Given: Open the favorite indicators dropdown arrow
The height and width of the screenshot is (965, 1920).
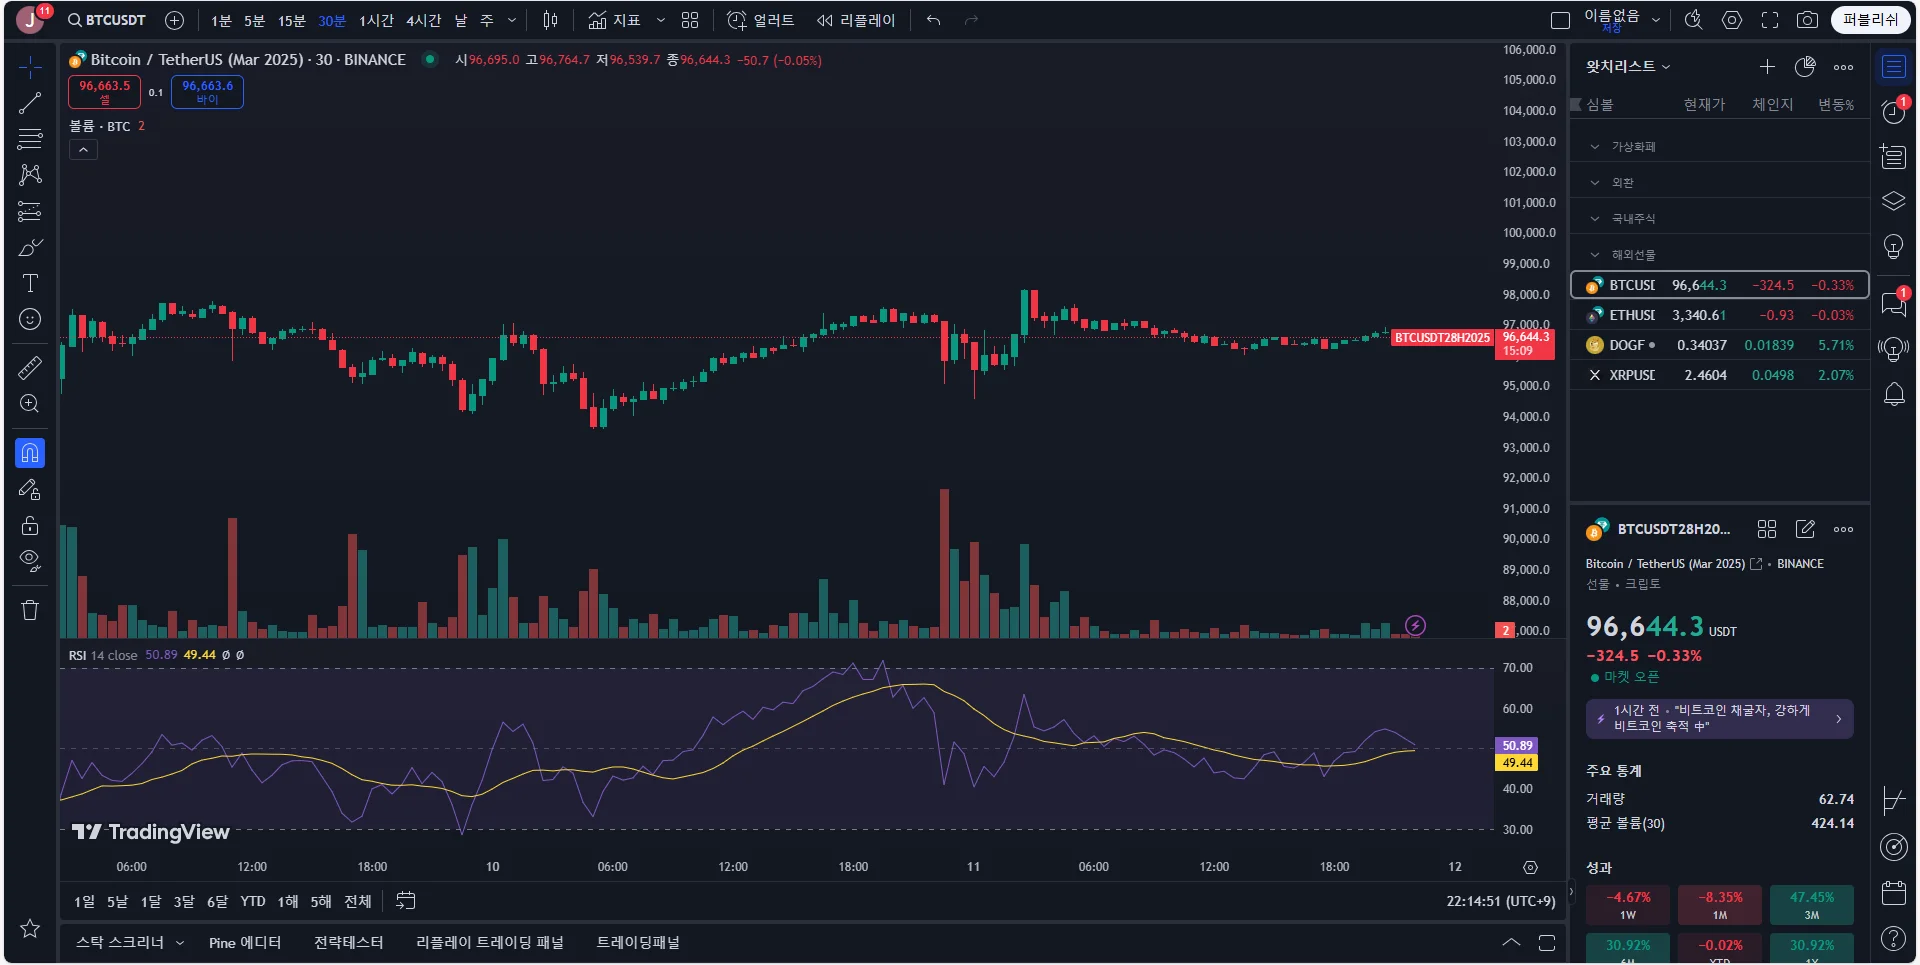Looking at the screenshot, I should point(660,20).
